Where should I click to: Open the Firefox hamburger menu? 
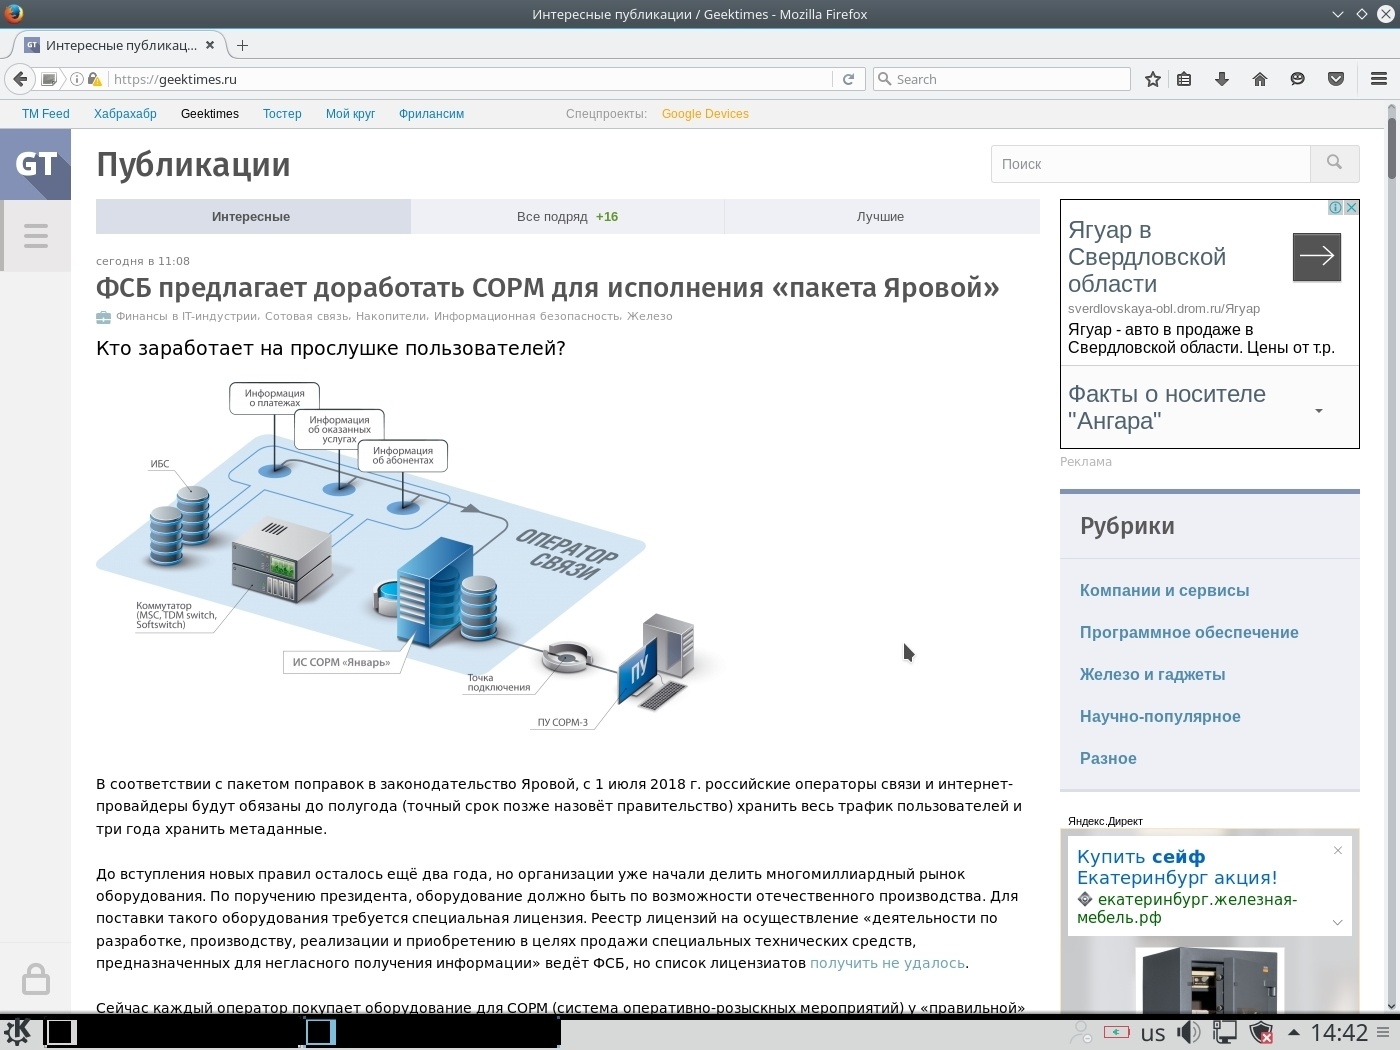(1377, 79)
